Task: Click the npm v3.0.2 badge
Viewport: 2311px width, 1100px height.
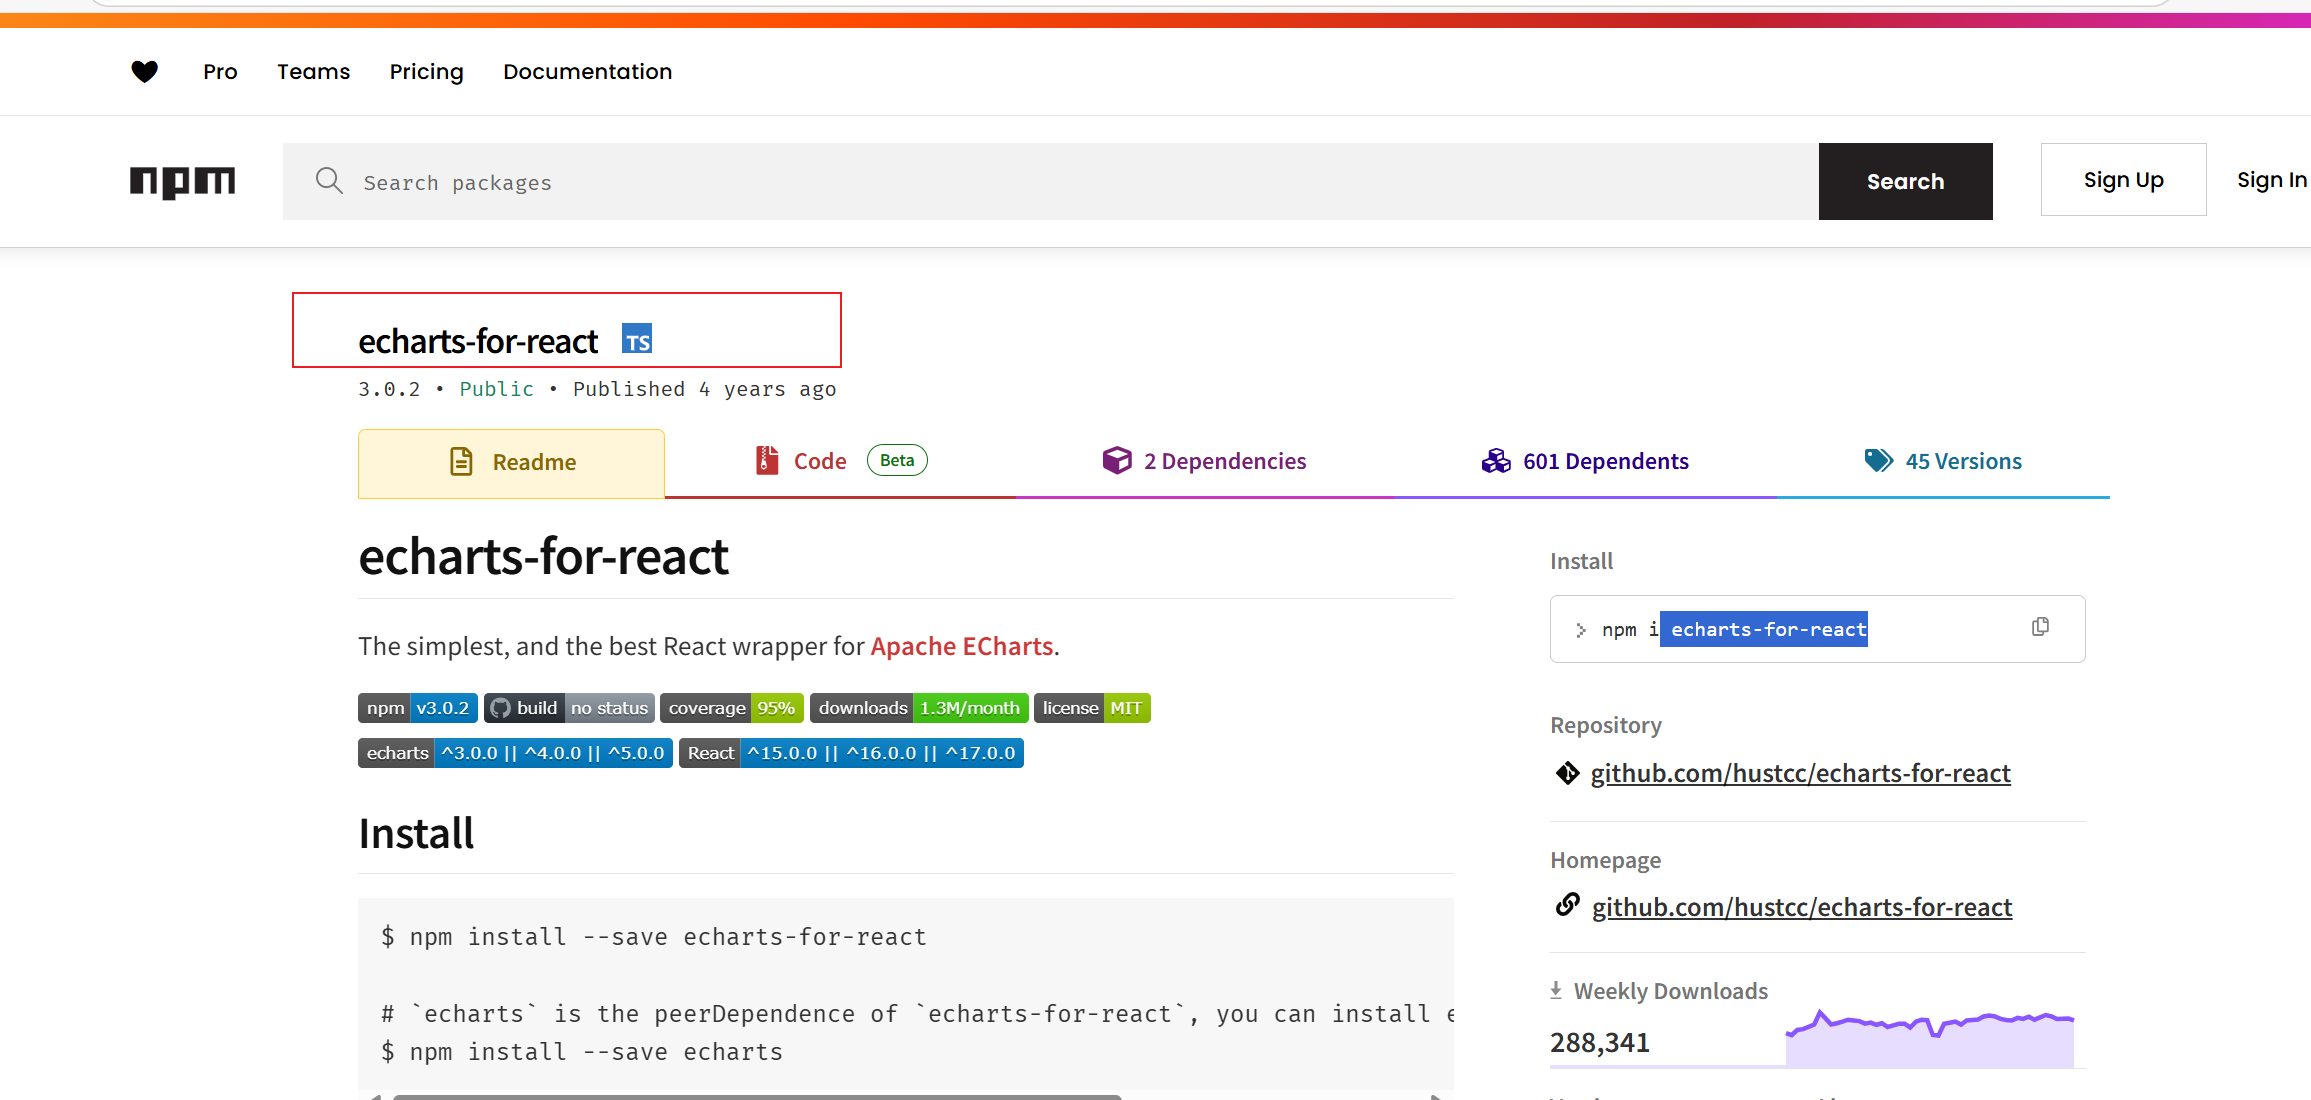Action: point(417,708)
